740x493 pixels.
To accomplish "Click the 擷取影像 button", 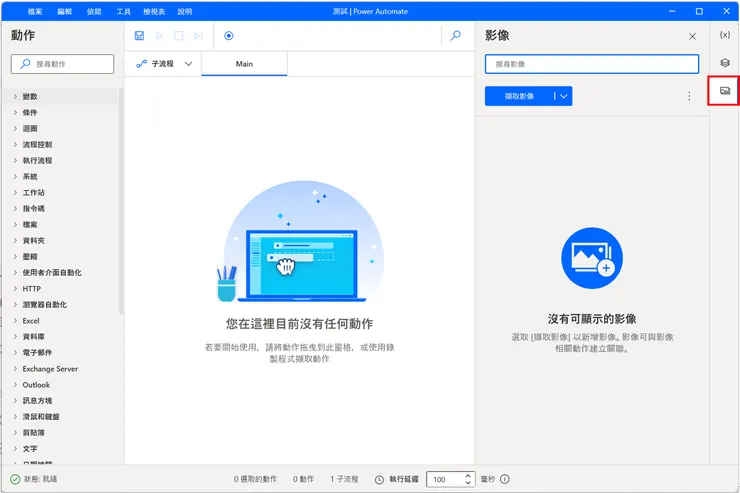I will click(519, 96).
